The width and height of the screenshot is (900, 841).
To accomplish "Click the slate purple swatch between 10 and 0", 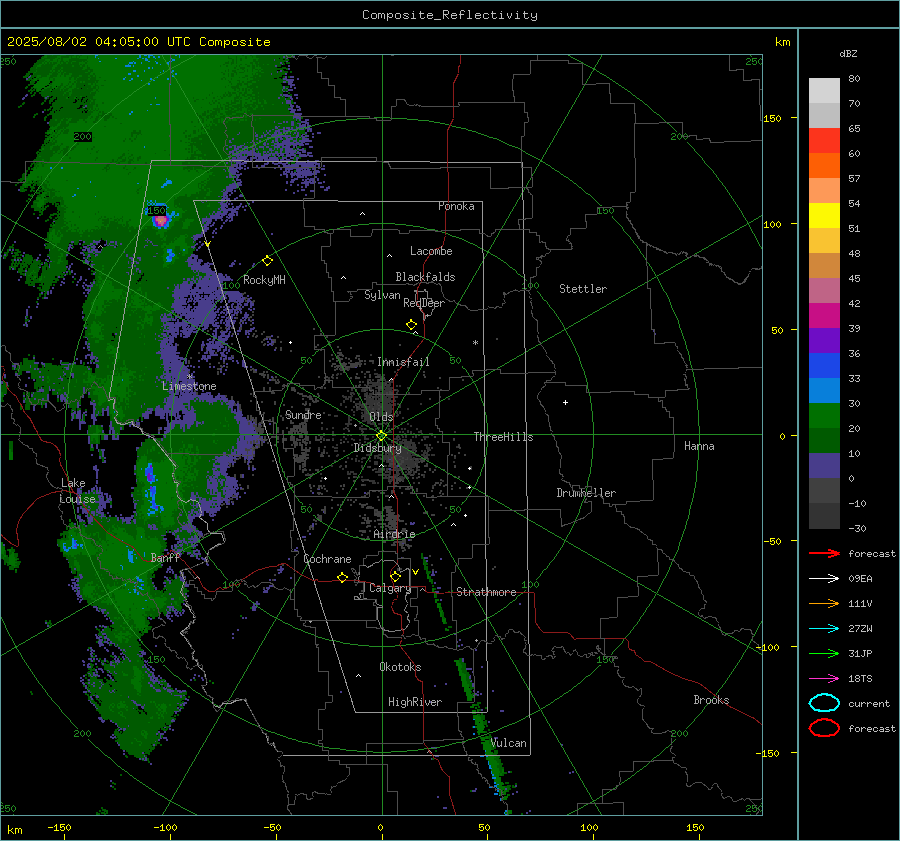I will click(x=824, y=466).
